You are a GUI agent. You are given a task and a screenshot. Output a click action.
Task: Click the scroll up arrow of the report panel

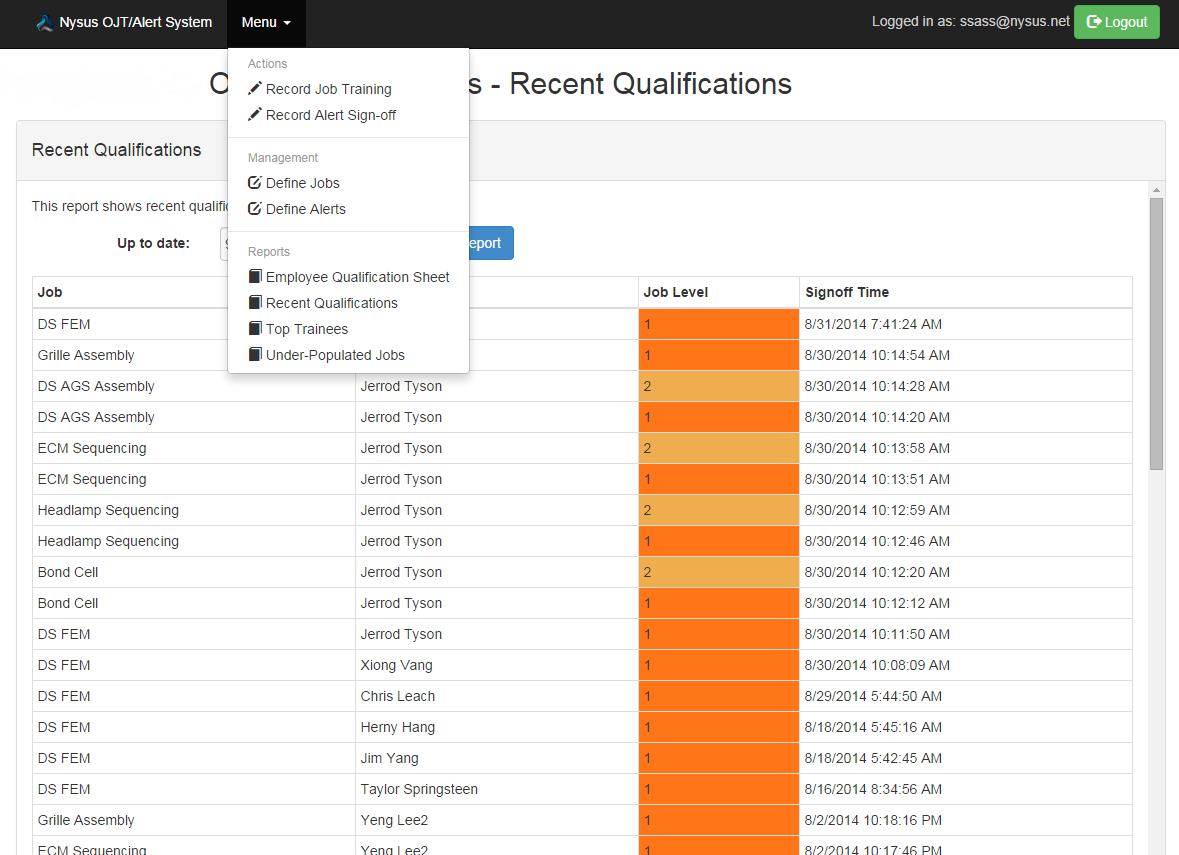point(1156,190)
